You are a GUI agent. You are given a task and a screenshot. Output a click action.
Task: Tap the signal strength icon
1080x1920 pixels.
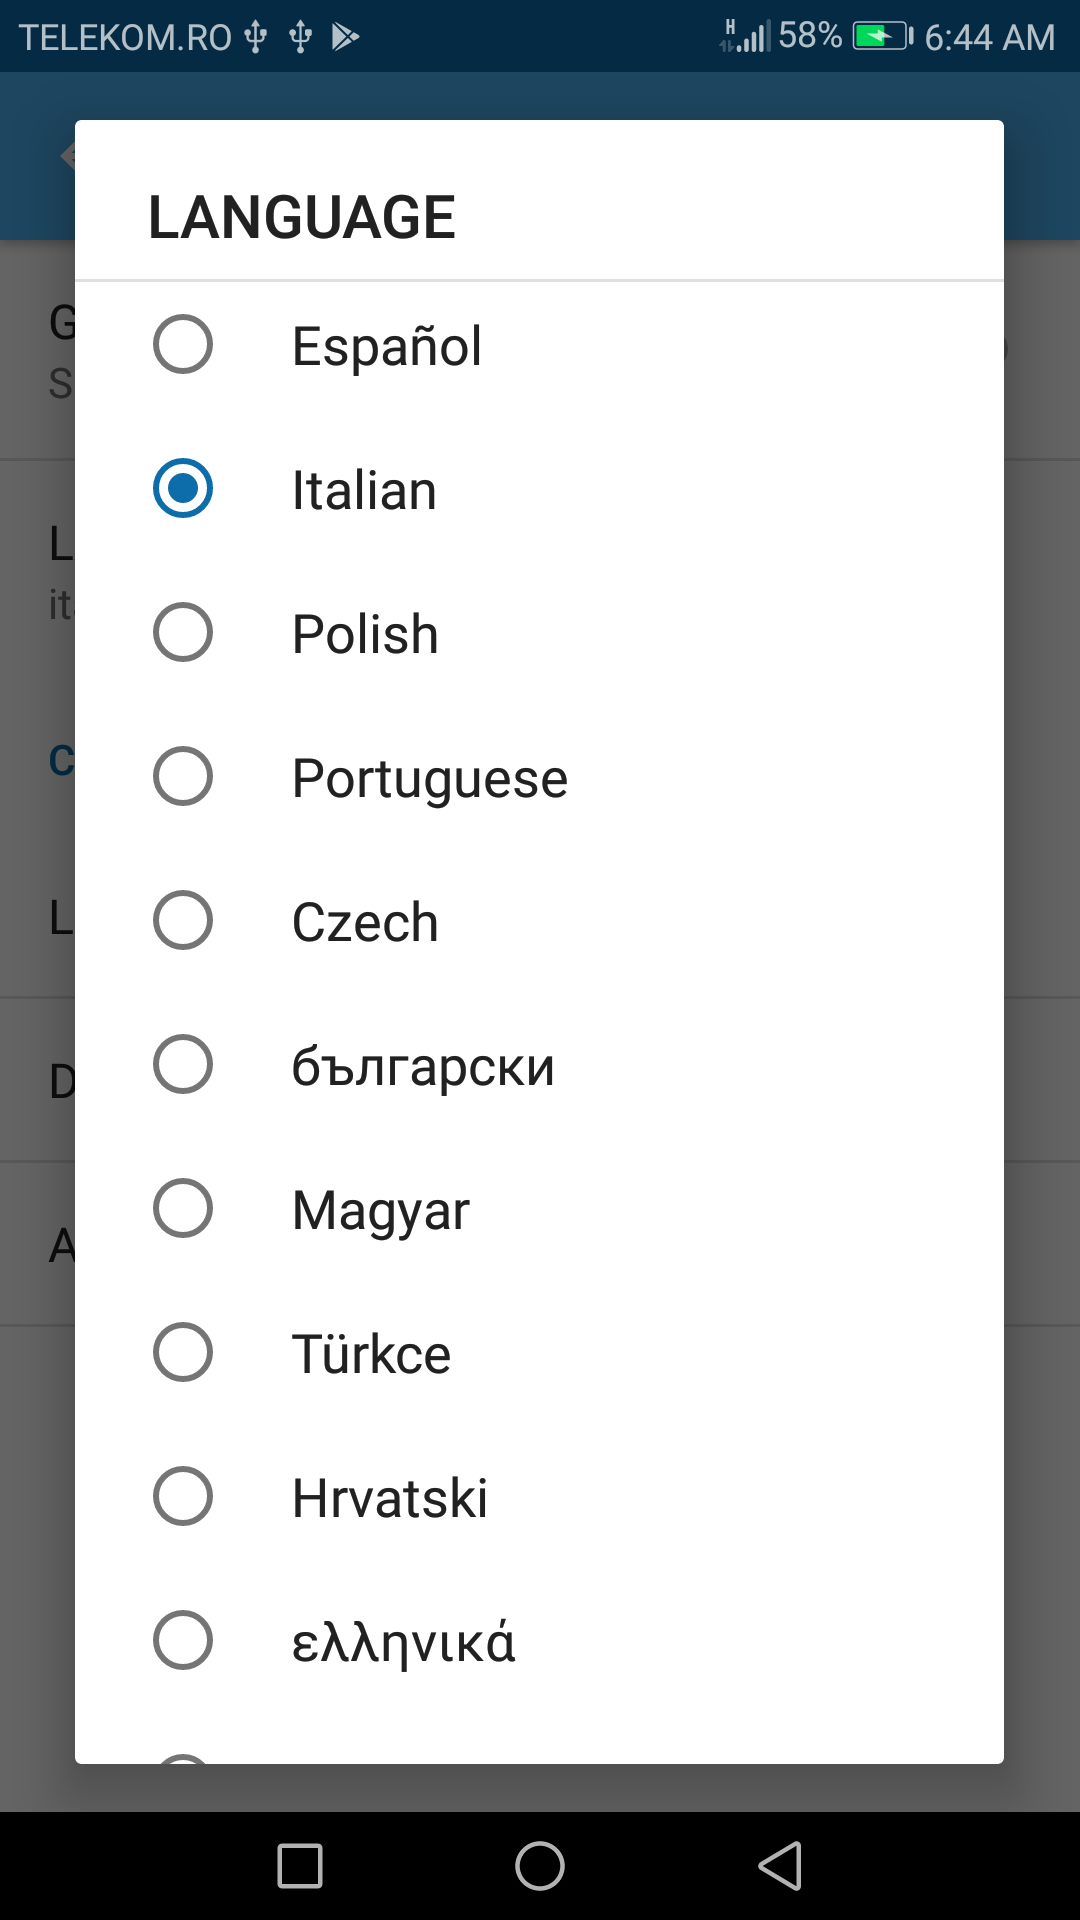click(x=745, y=36)
